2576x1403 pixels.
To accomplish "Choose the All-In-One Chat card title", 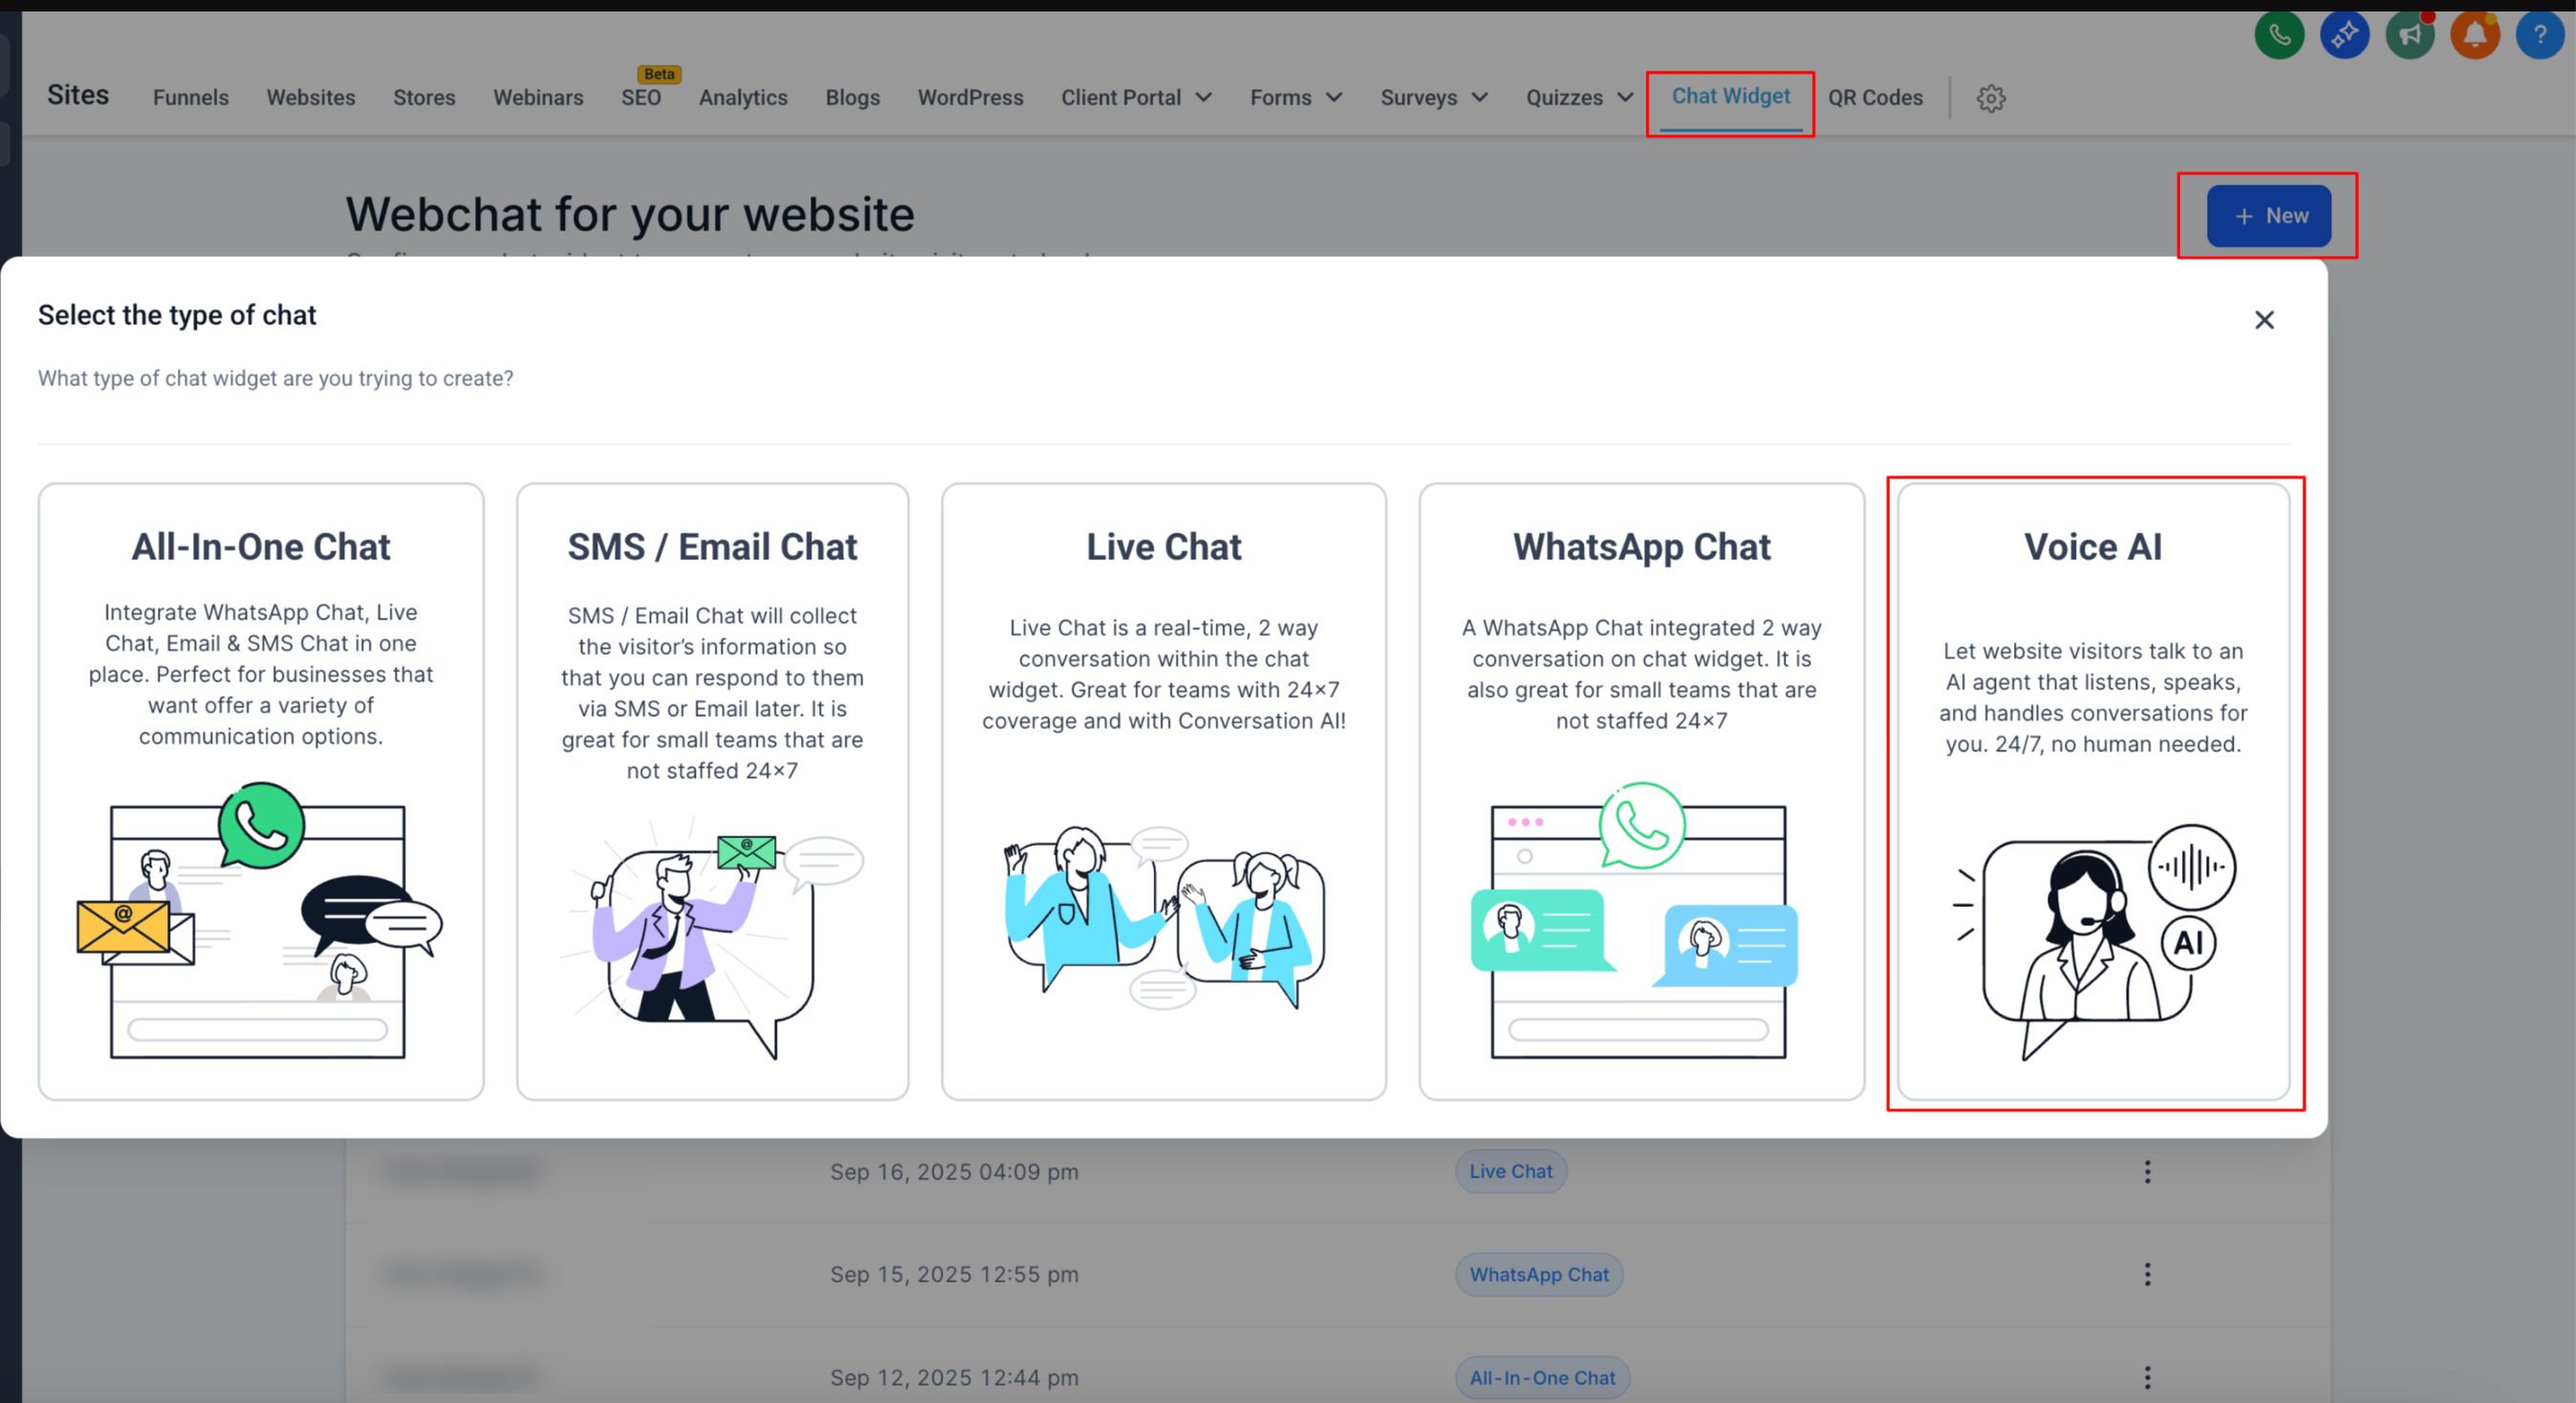I will click(x=261, y=547).
